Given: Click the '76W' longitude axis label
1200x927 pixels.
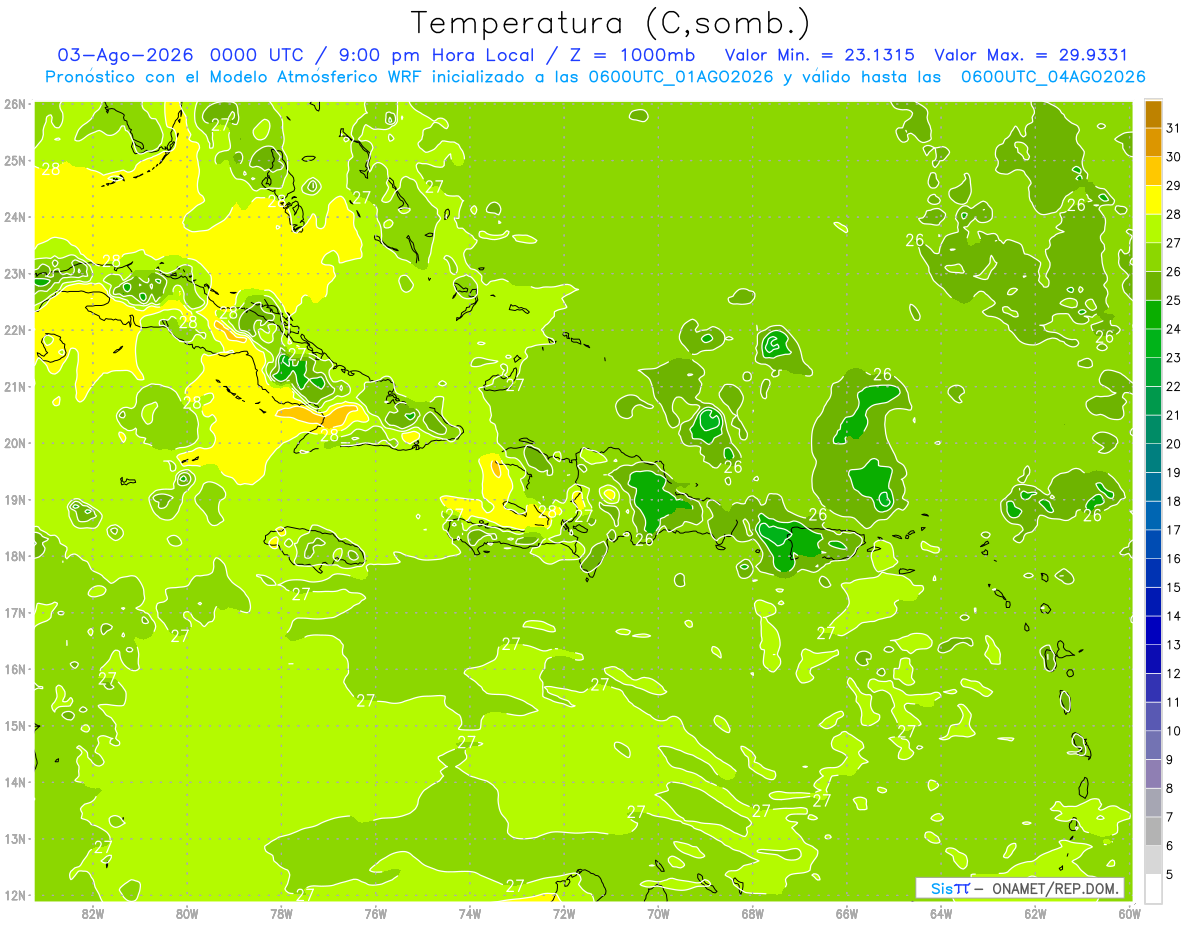Looking at the screenshot, I should [x=375, y=913].
